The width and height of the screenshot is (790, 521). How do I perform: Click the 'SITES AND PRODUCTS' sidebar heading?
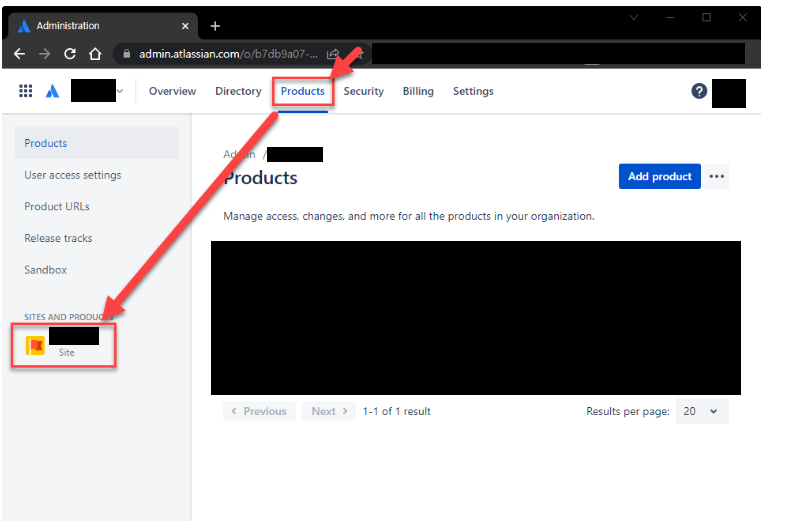click(x=69, y=317)
